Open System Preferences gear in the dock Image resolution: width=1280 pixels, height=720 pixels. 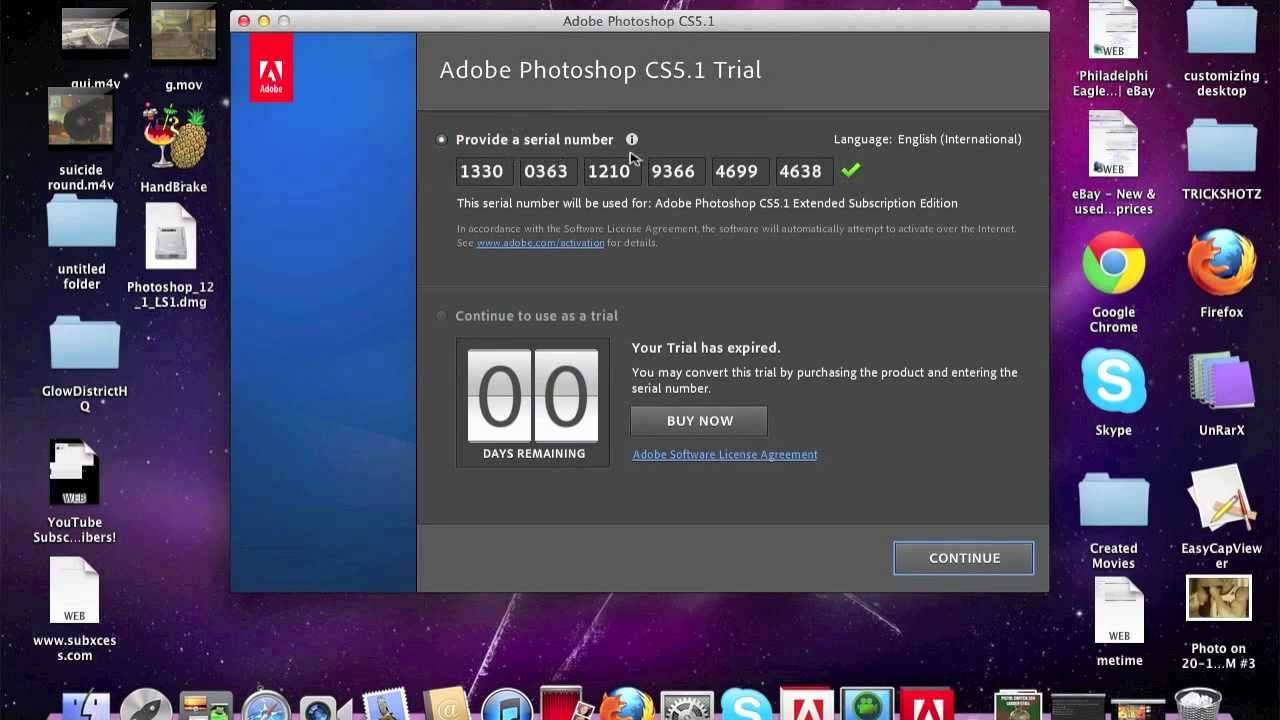(687, 706)
